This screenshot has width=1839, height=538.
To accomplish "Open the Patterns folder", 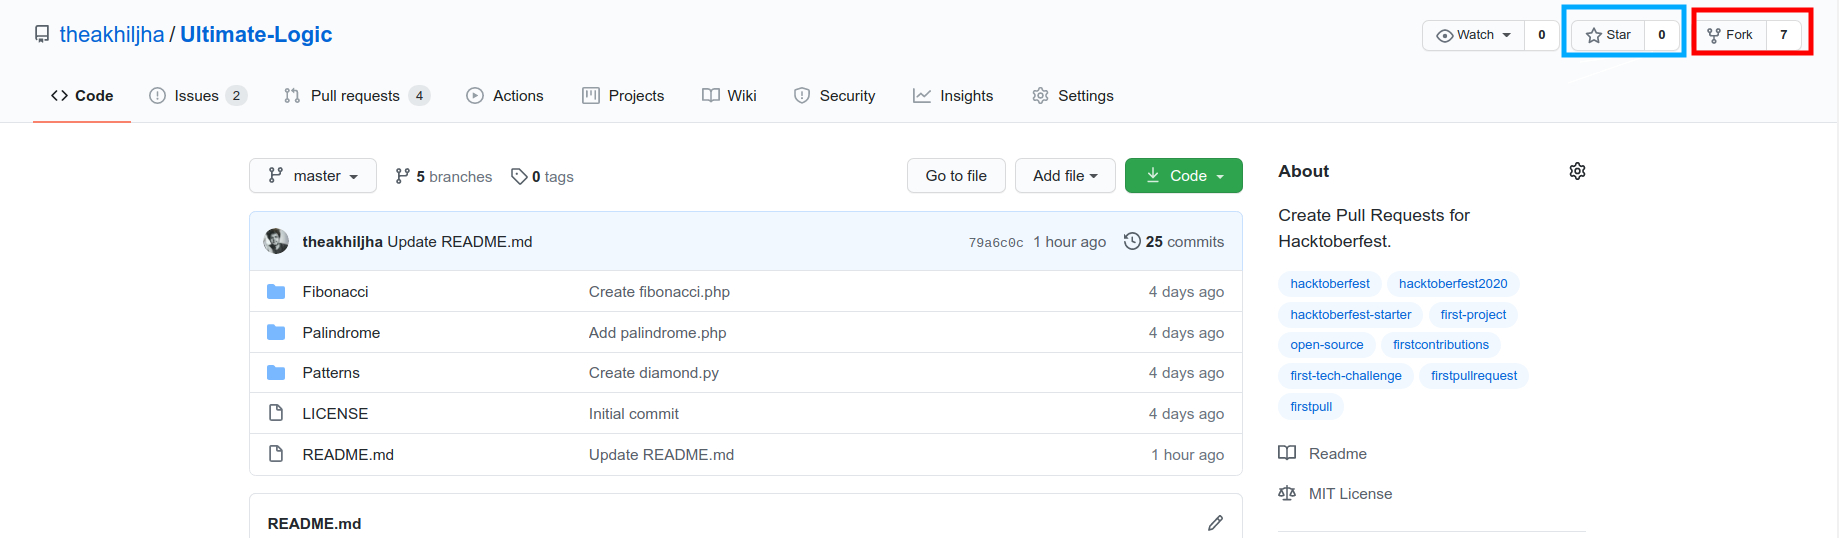I will click(331, 373).
